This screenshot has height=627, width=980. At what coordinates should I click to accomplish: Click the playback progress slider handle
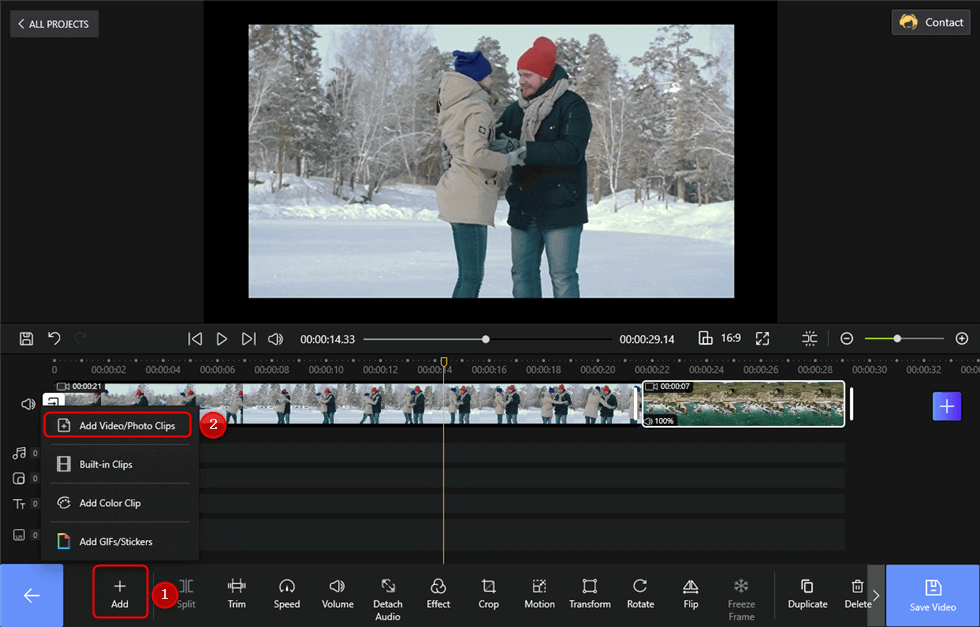click(486, 339)
